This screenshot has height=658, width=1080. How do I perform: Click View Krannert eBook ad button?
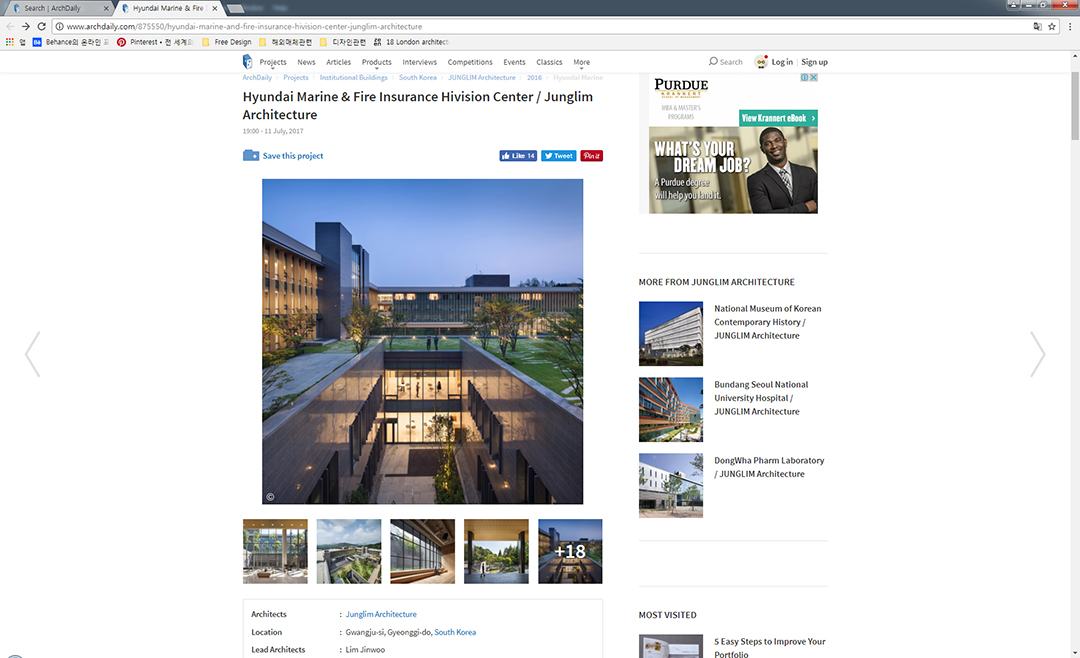778,118
